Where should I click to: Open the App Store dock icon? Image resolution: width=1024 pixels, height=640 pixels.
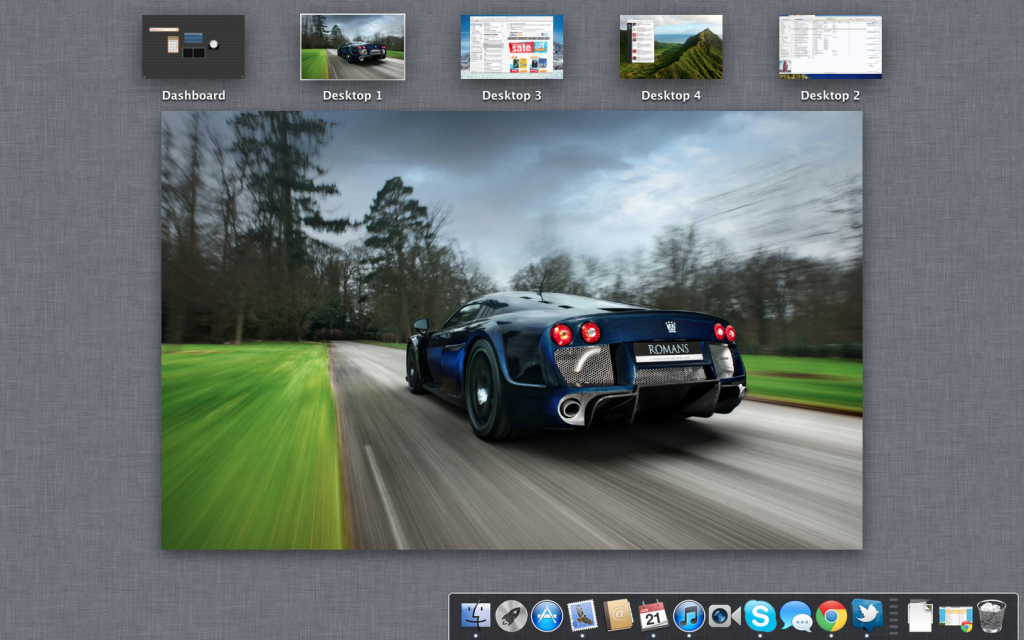pyautogui.click(x=547, y=615)
